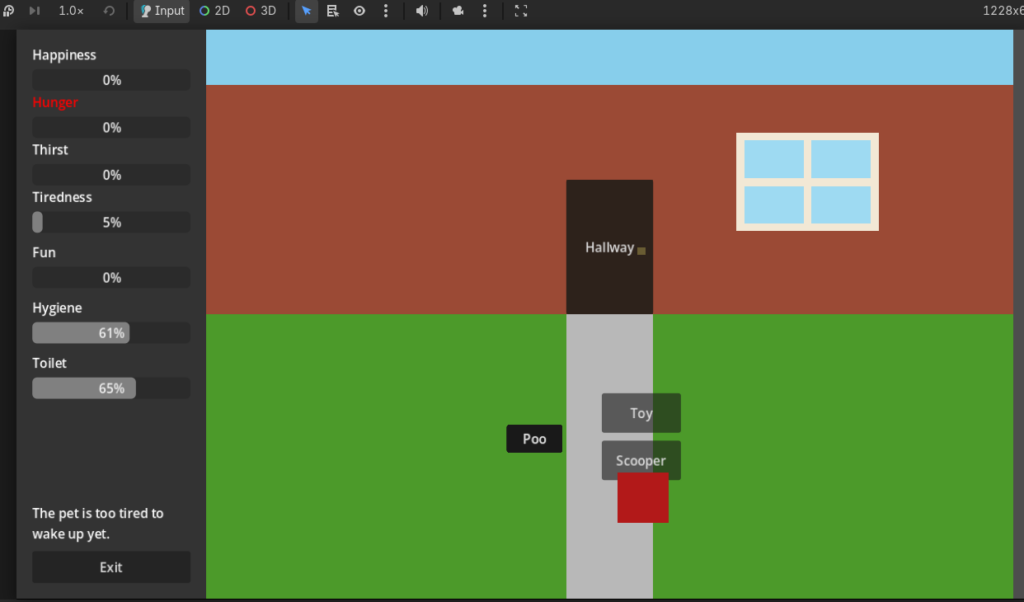
Task: Select the Toy button
Action: tap(641, 413)
